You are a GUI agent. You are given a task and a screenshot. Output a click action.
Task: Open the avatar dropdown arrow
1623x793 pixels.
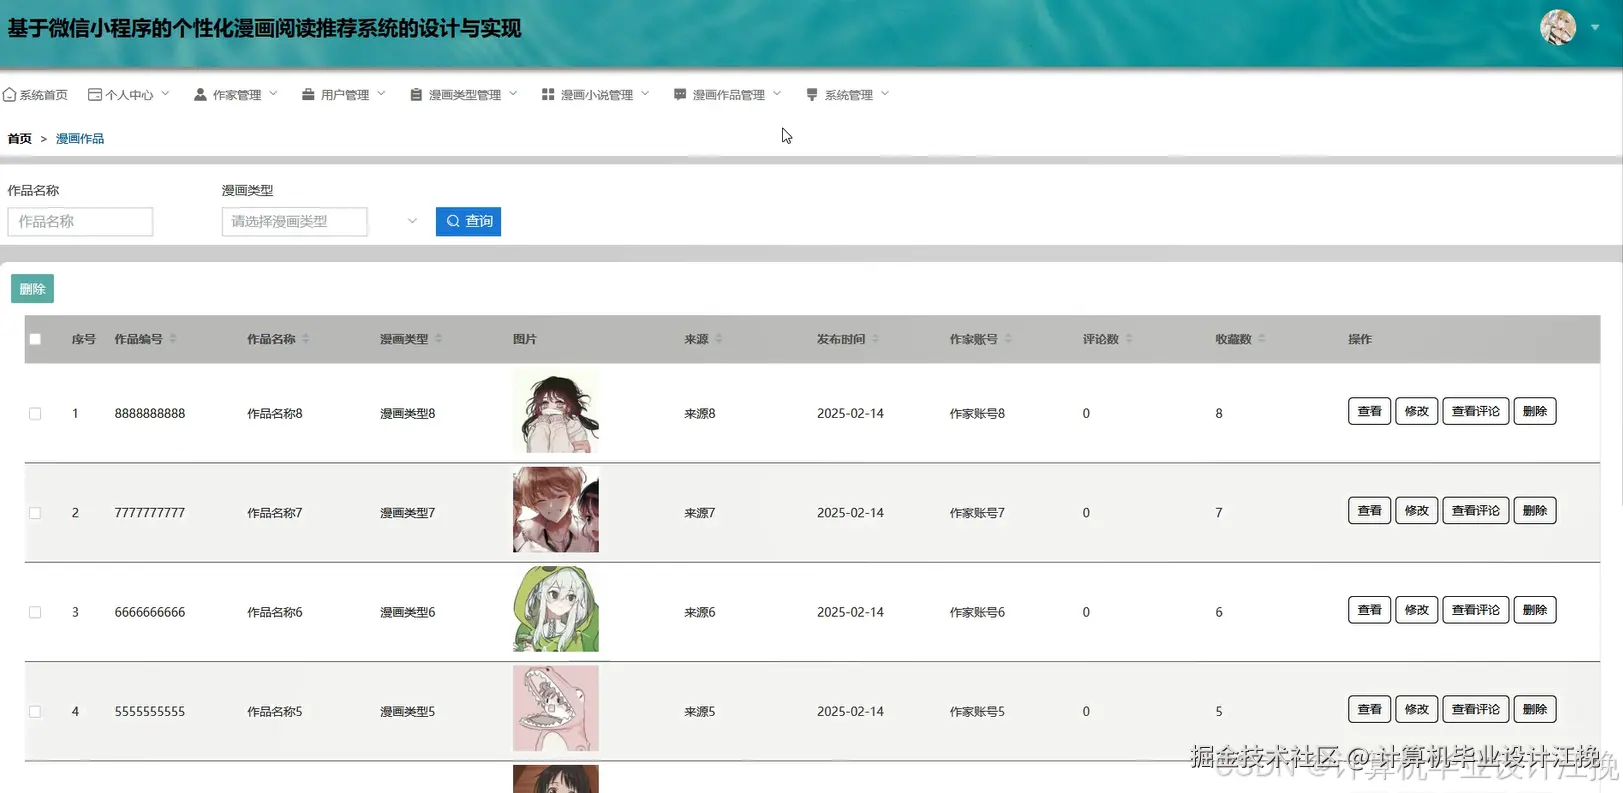(1595, 28)
